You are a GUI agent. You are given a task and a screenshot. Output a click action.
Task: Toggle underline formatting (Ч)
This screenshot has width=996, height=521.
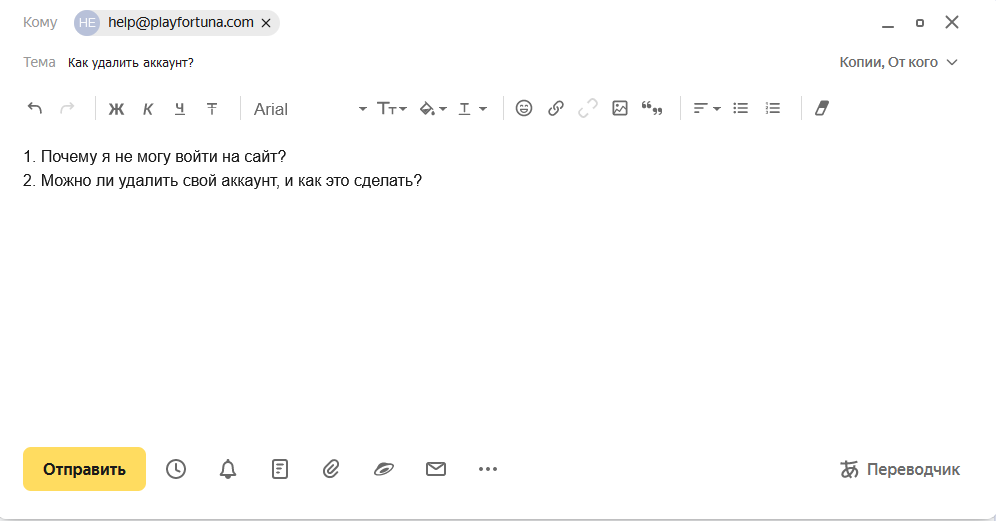pyautogui.click(x=180, y=109)
